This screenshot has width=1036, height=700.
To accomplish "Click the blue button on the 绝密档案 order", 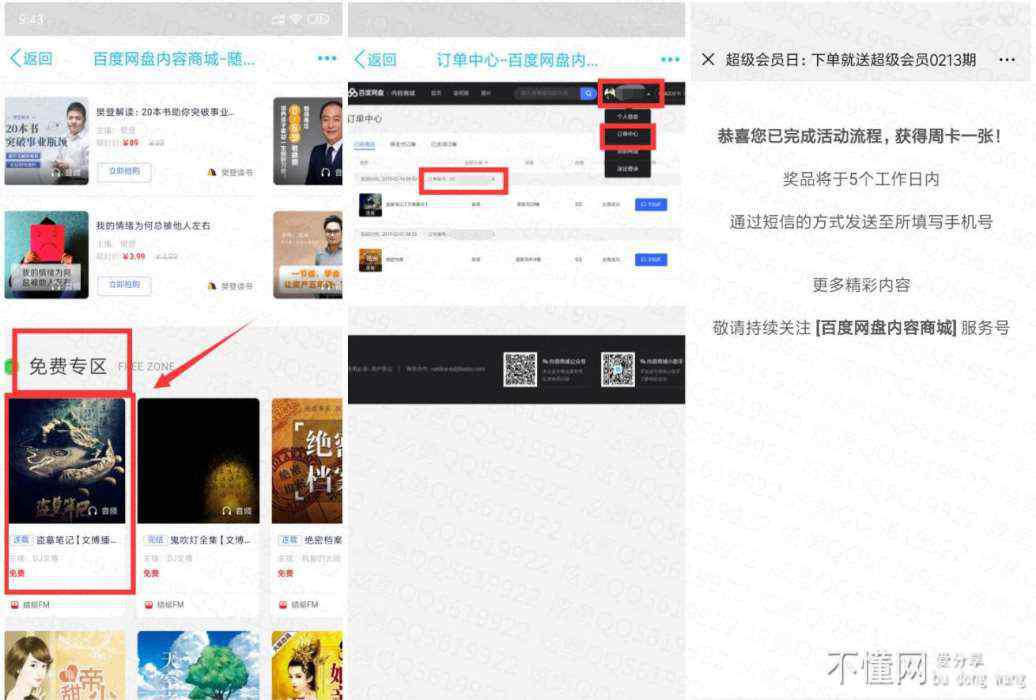I will pyautogui.click(x=651, y=260).
